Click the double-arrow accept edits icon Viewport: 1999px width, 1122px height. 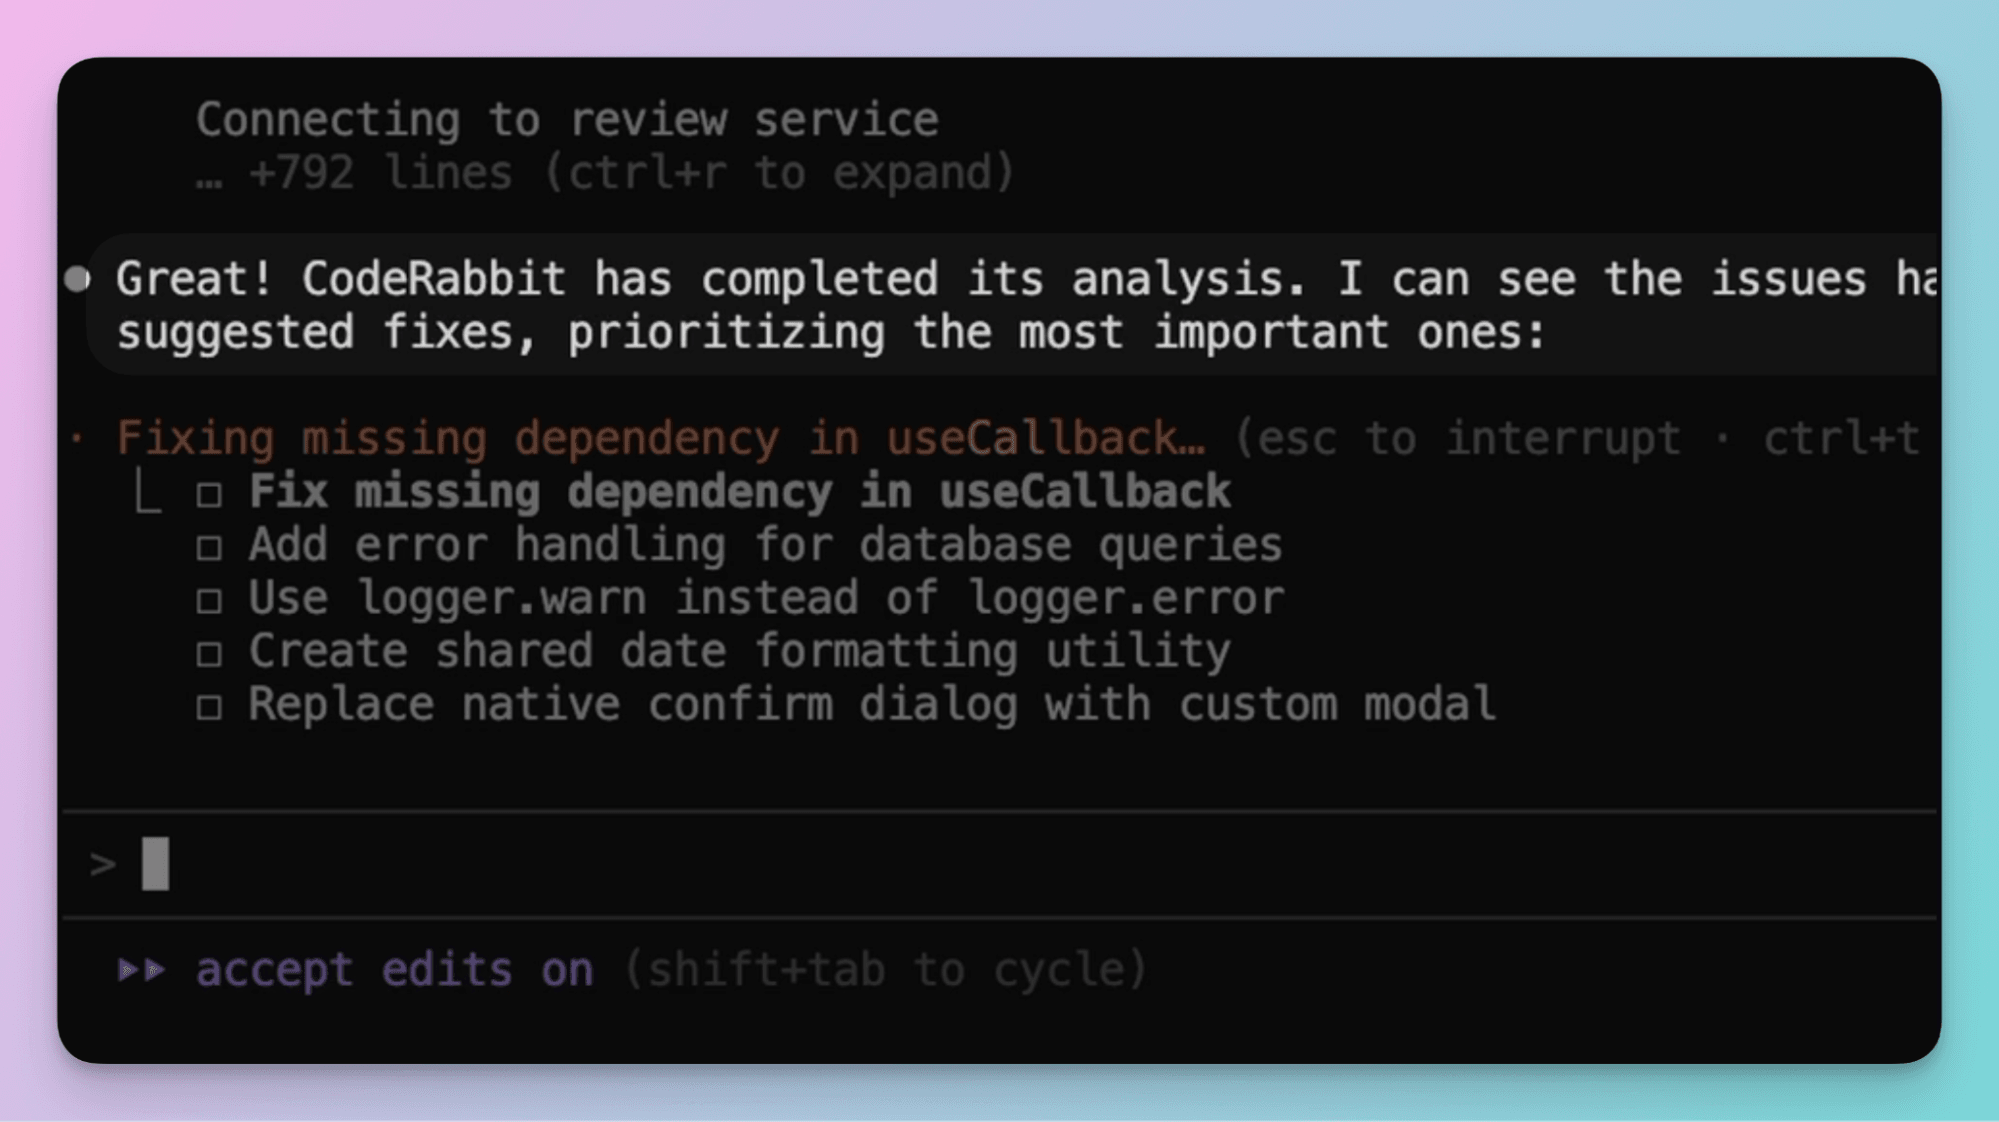pyautogui.click(x=141, y=969)
